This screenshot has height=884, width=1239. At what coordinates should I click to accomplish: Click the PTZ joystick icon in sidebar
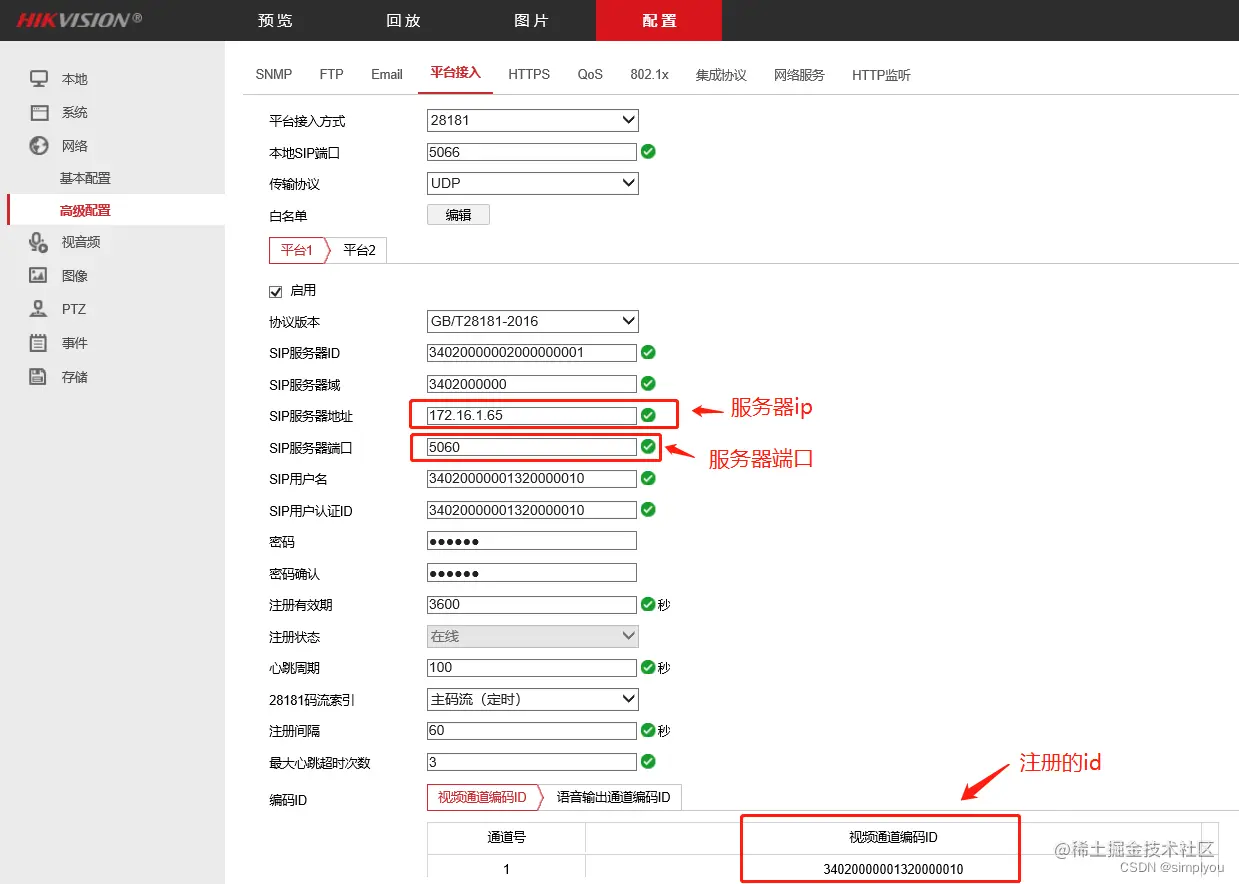click(39, 309)
